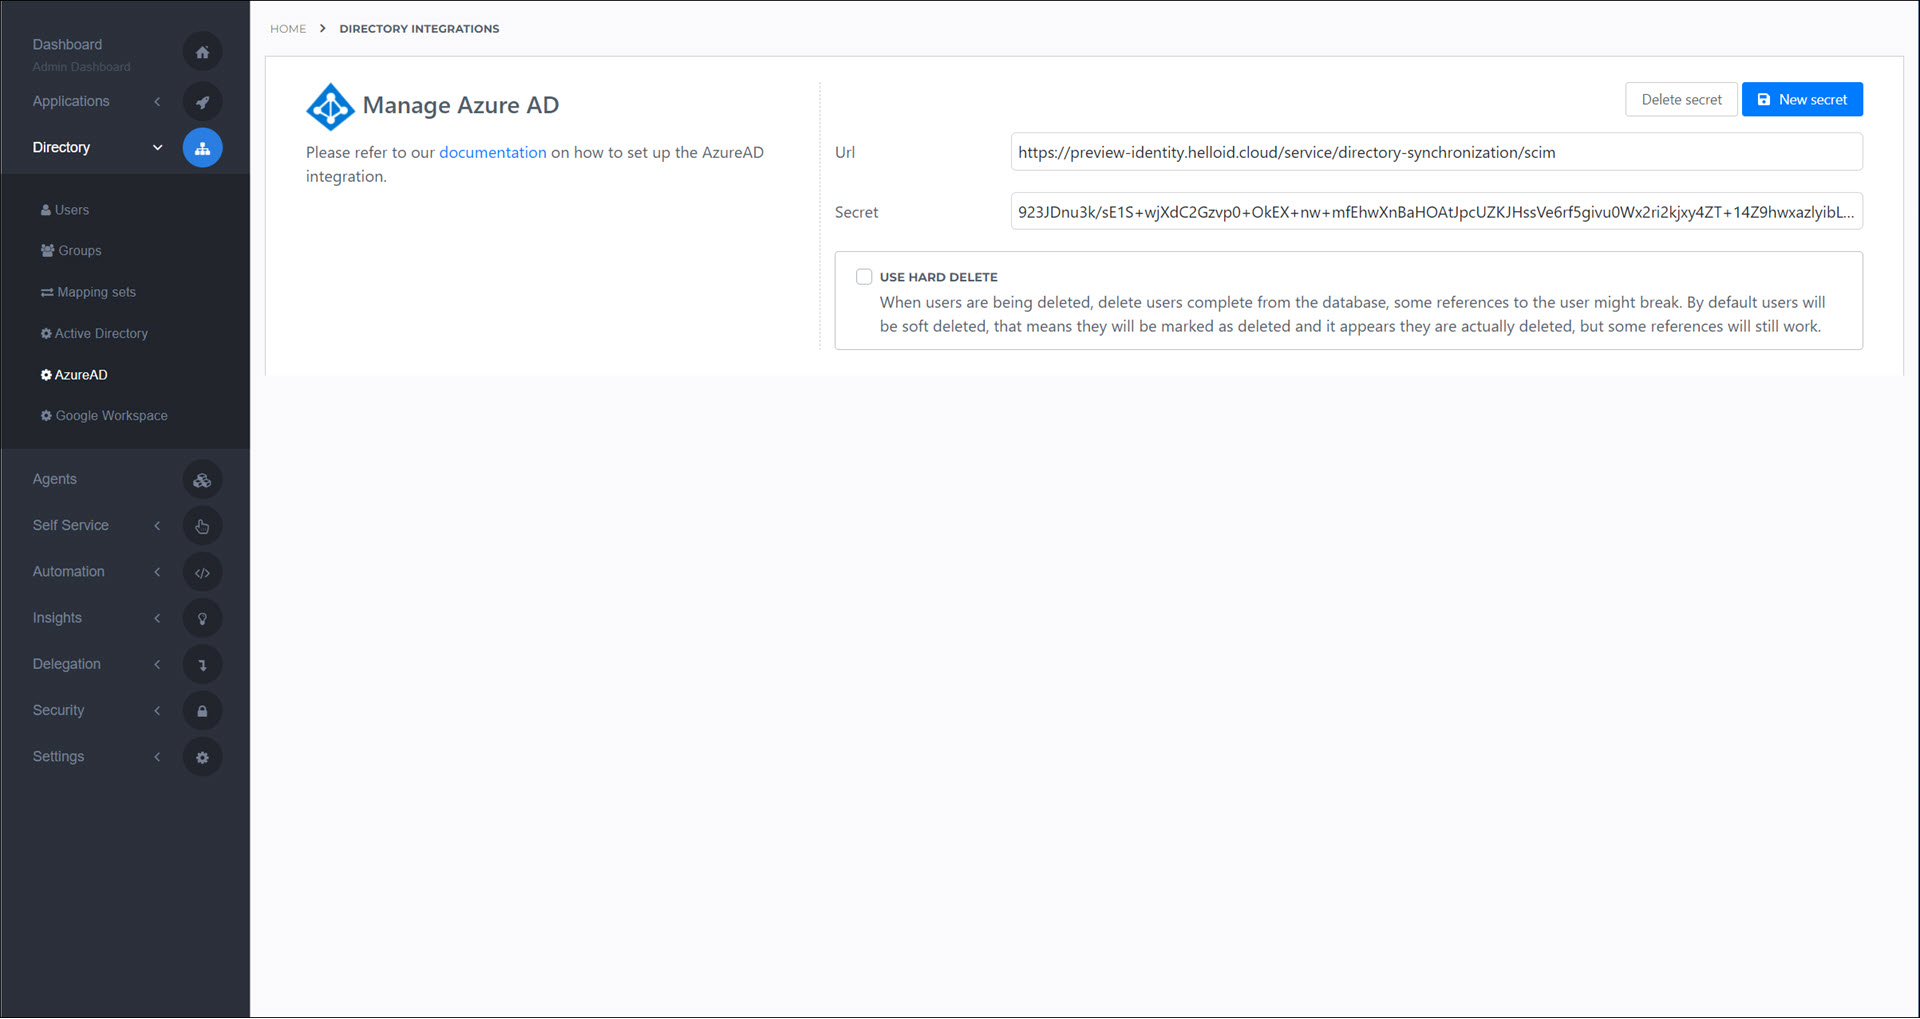Click the Insights lightbulb icon

202,618
